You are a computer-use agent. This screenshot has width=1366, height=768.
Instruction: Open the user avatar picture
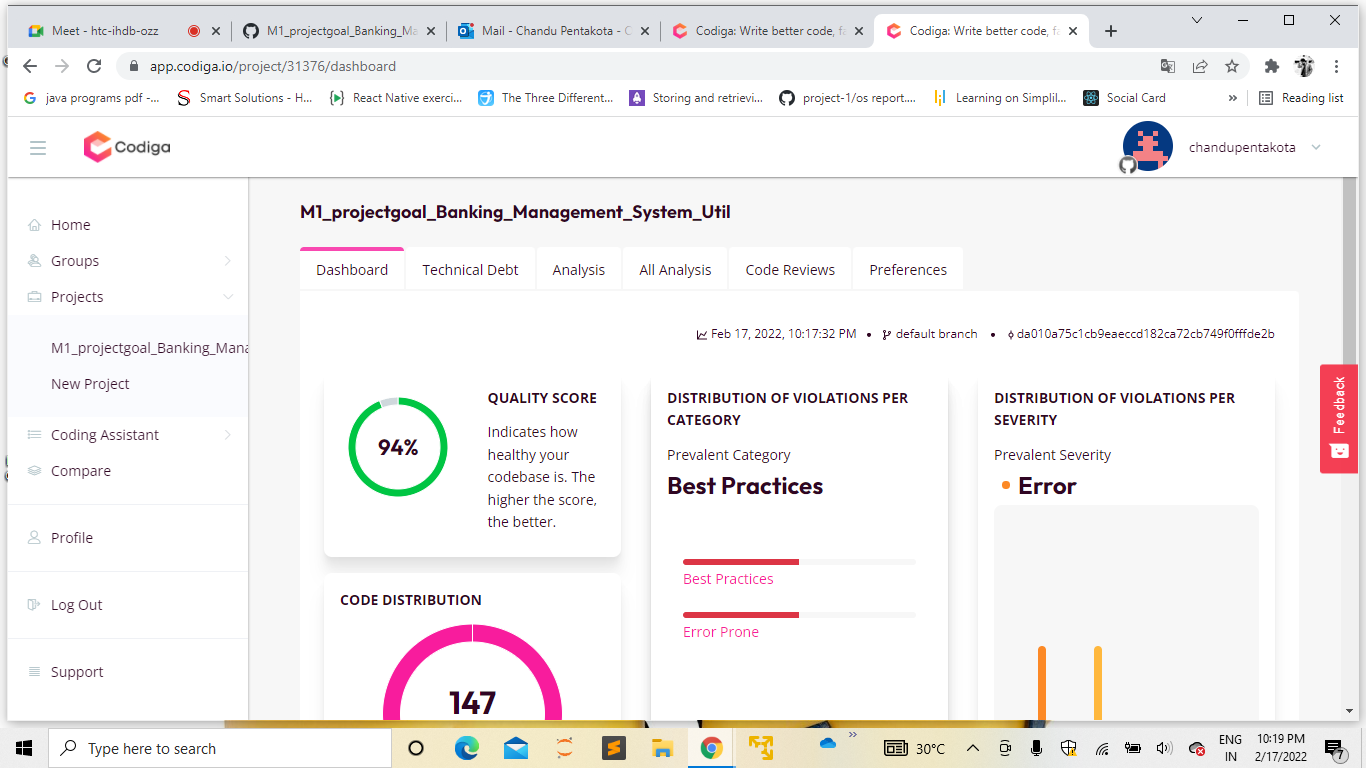coord(1147,147)
